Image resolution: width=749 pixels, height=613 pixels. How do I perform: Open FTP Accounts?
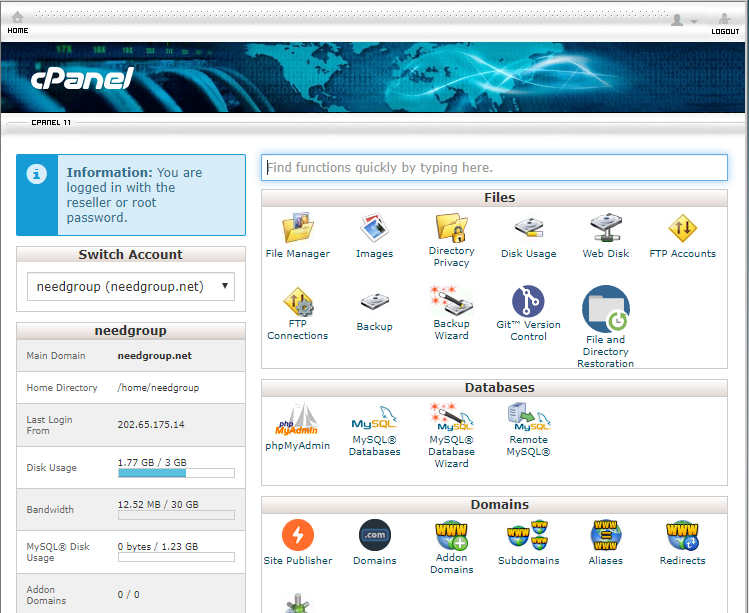coord(682,235)
